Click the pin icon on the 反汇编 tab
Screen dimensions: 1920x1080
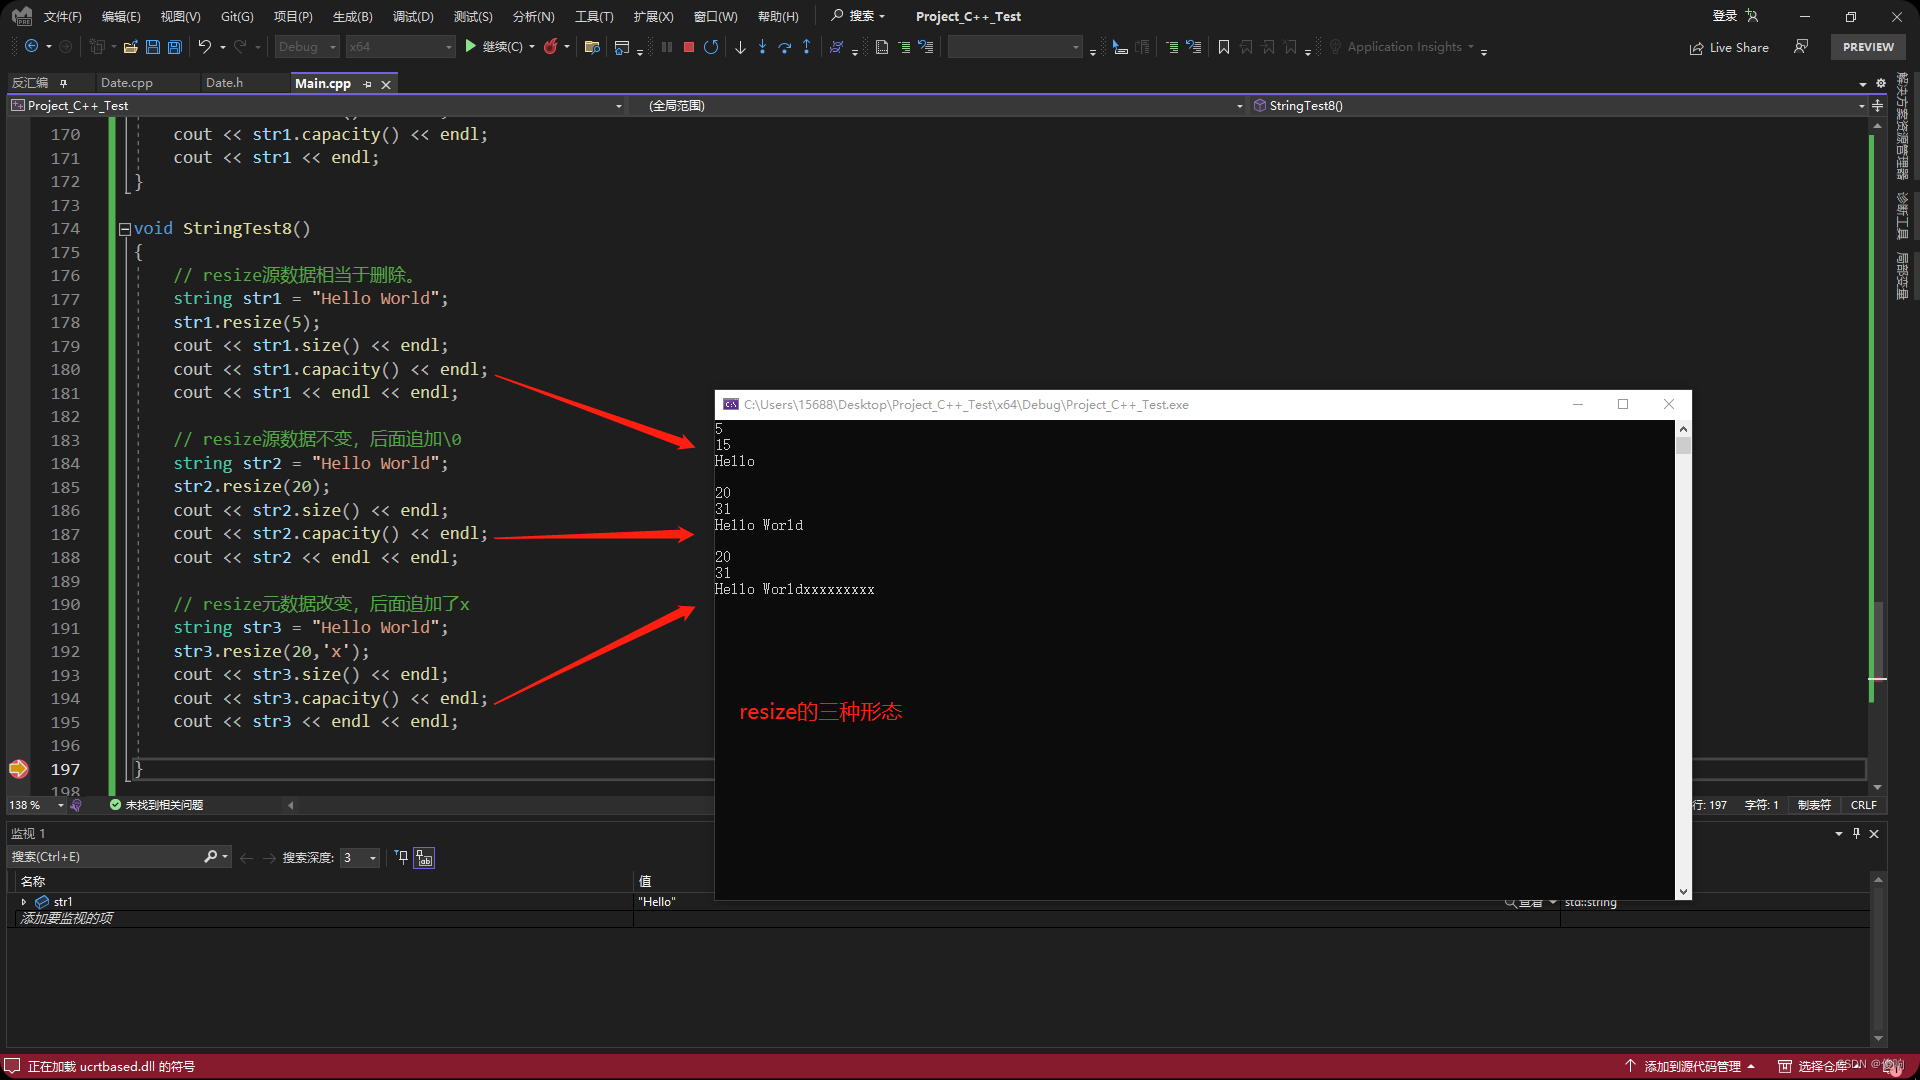coord(63,83)
